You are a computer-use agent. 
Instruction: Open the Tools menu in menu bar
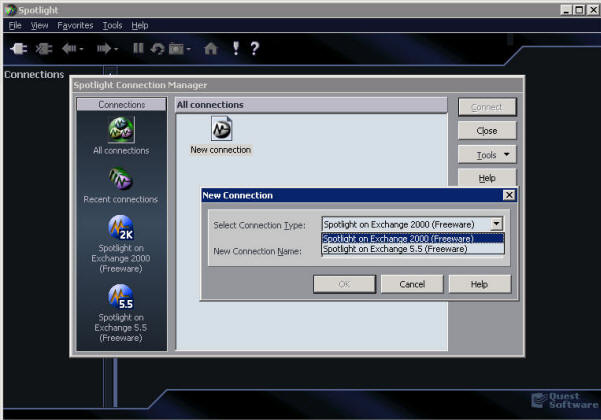pos(112,26)
